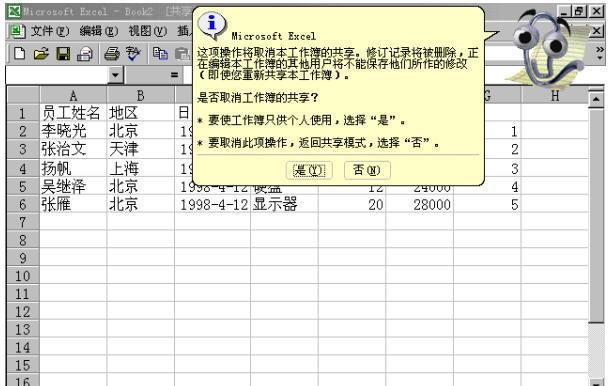This screenshot has width=612, height=386.
Task: Select column A header
Action: [x=73, y=95]
